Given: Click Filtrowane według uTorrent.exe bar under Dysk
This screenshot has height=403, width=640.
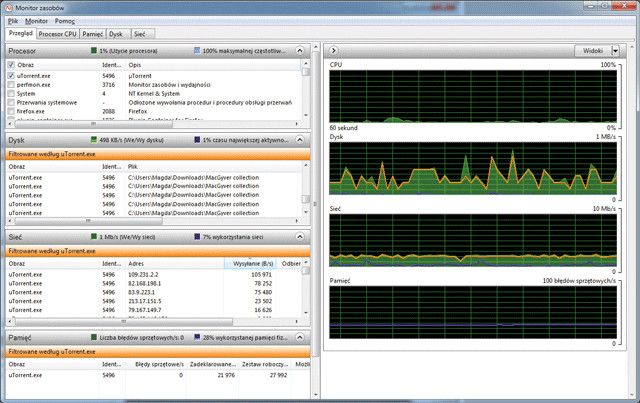Looking at the screenshot, I should point(158,154).
